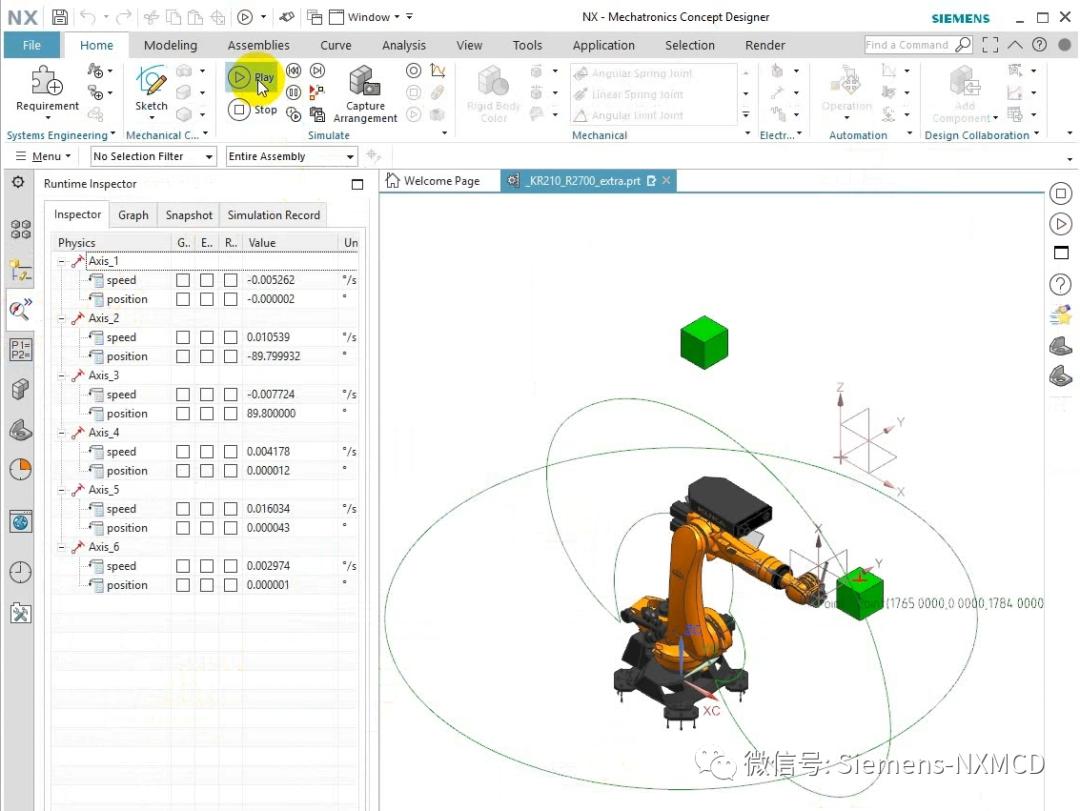The width and height of the screenshot is (1080, 811).
Task: Click the help question mark icon on right sidebar
Action: pos(1060,284)
